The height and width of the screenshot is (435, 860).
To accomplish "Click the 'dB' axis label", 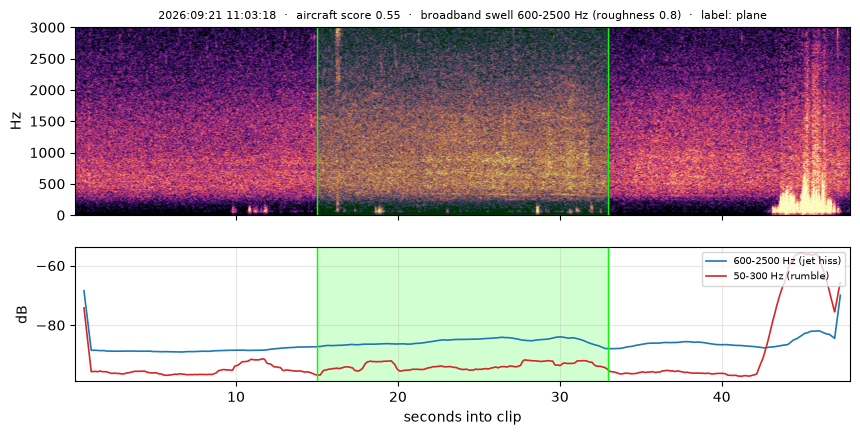I will (x=22, y=314).
